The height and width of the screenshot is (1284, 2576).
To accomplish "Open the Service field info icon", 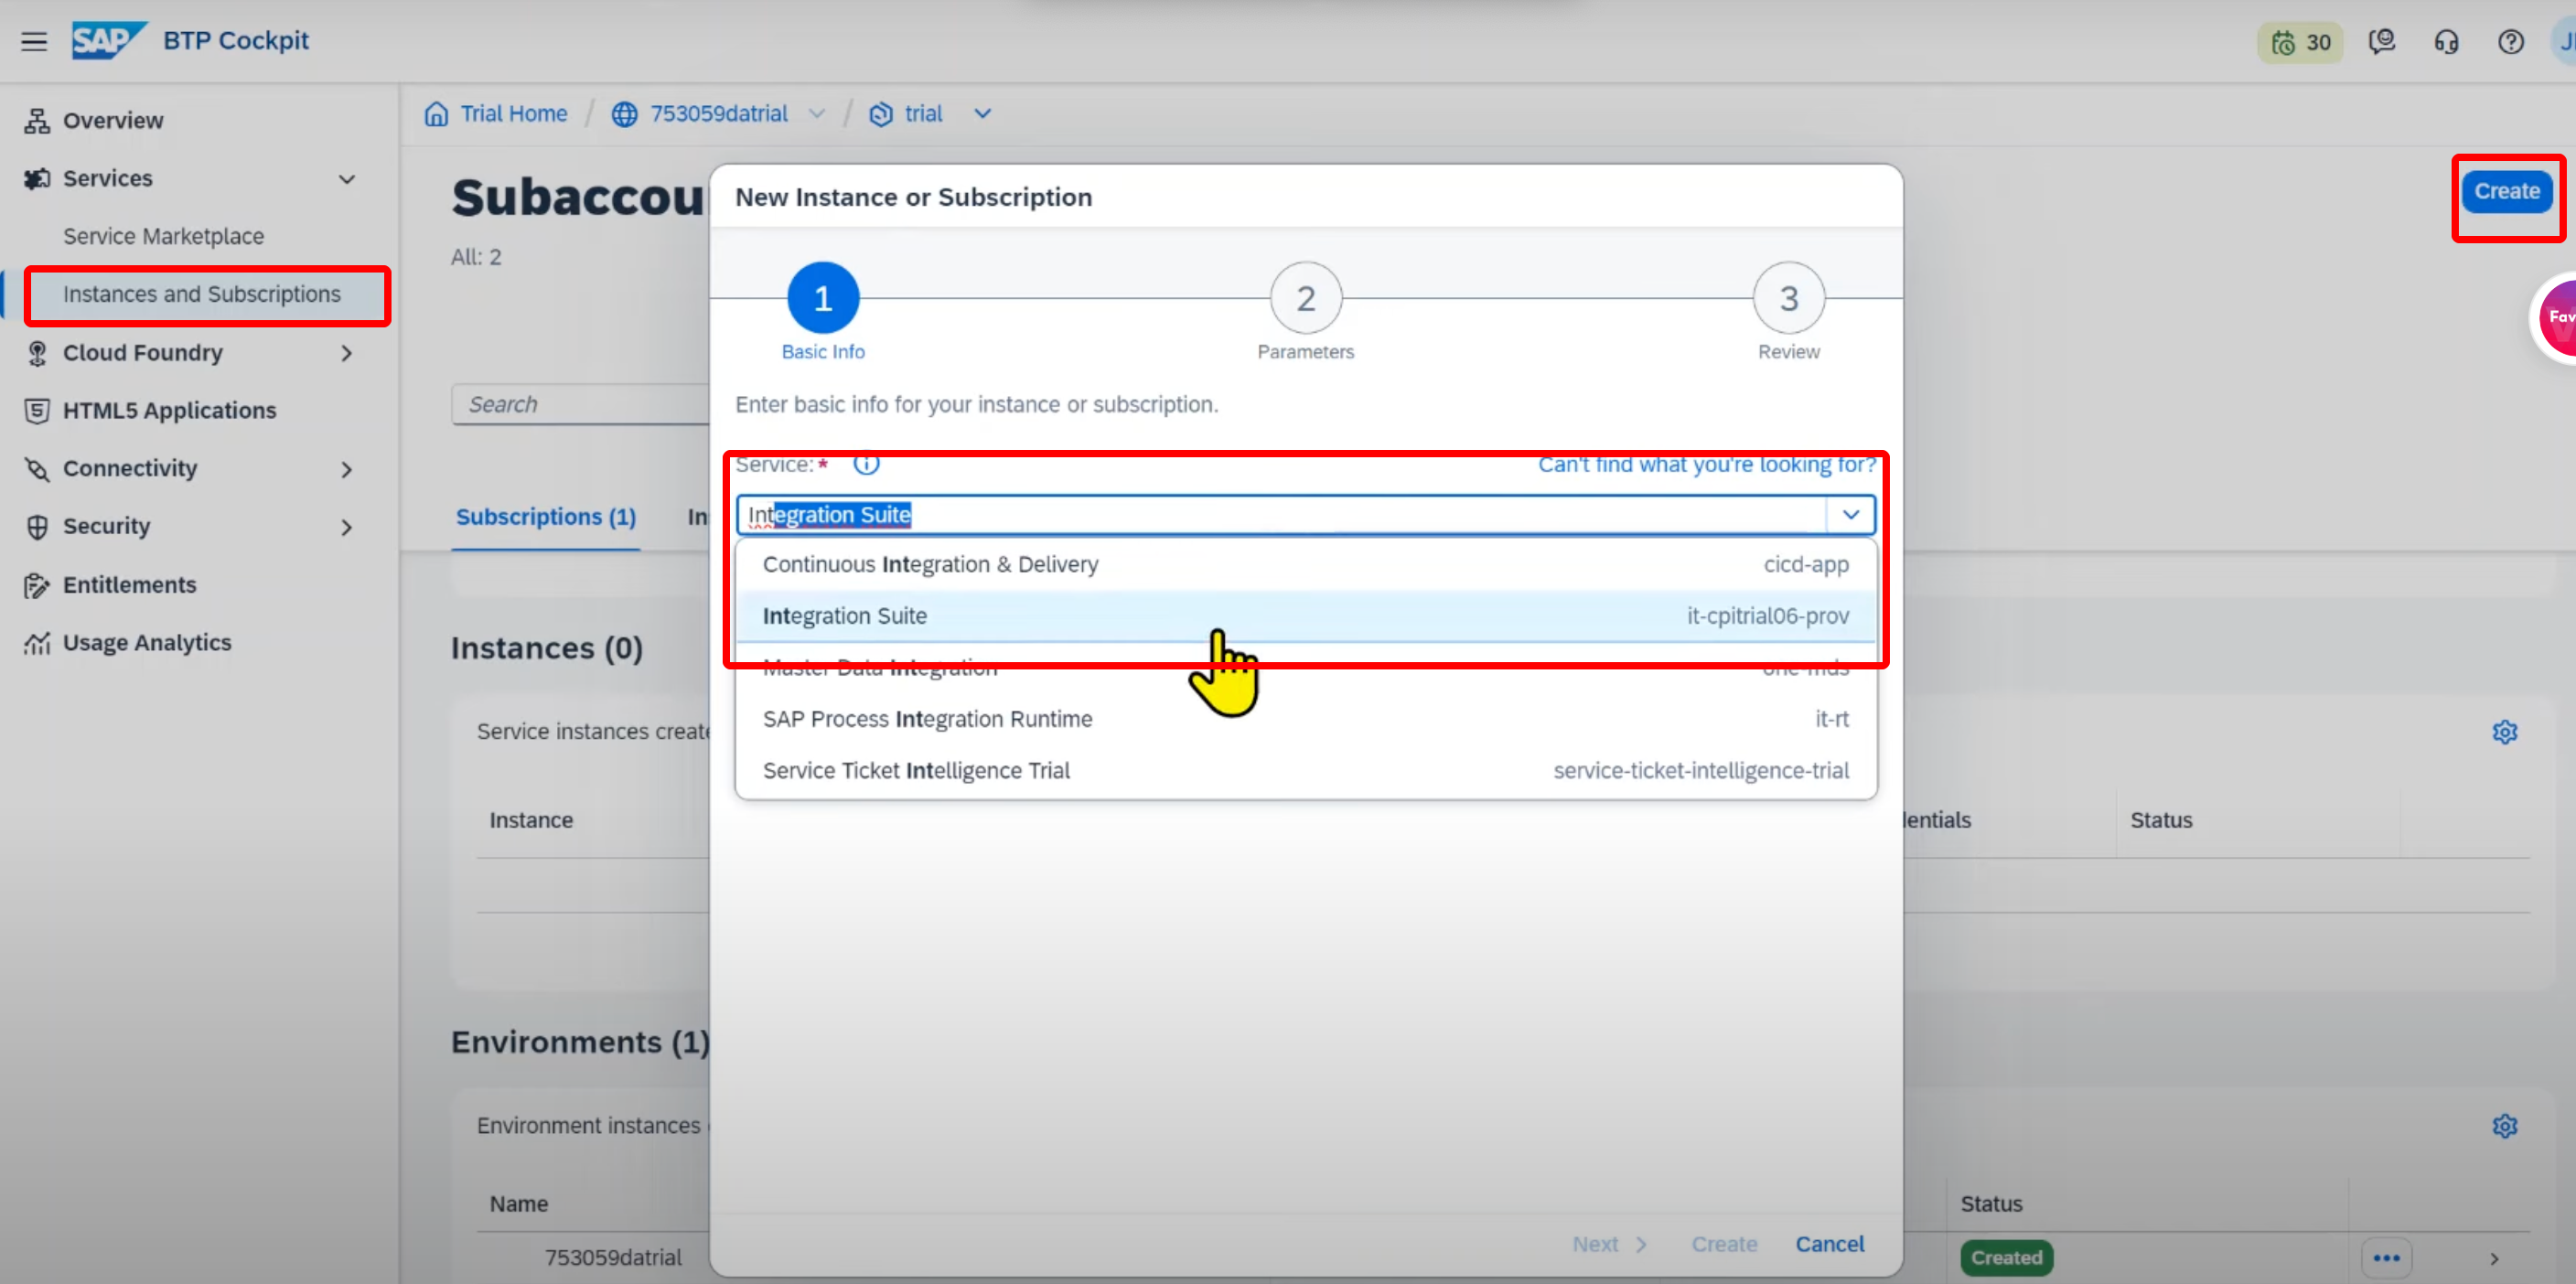I will 866,464.
